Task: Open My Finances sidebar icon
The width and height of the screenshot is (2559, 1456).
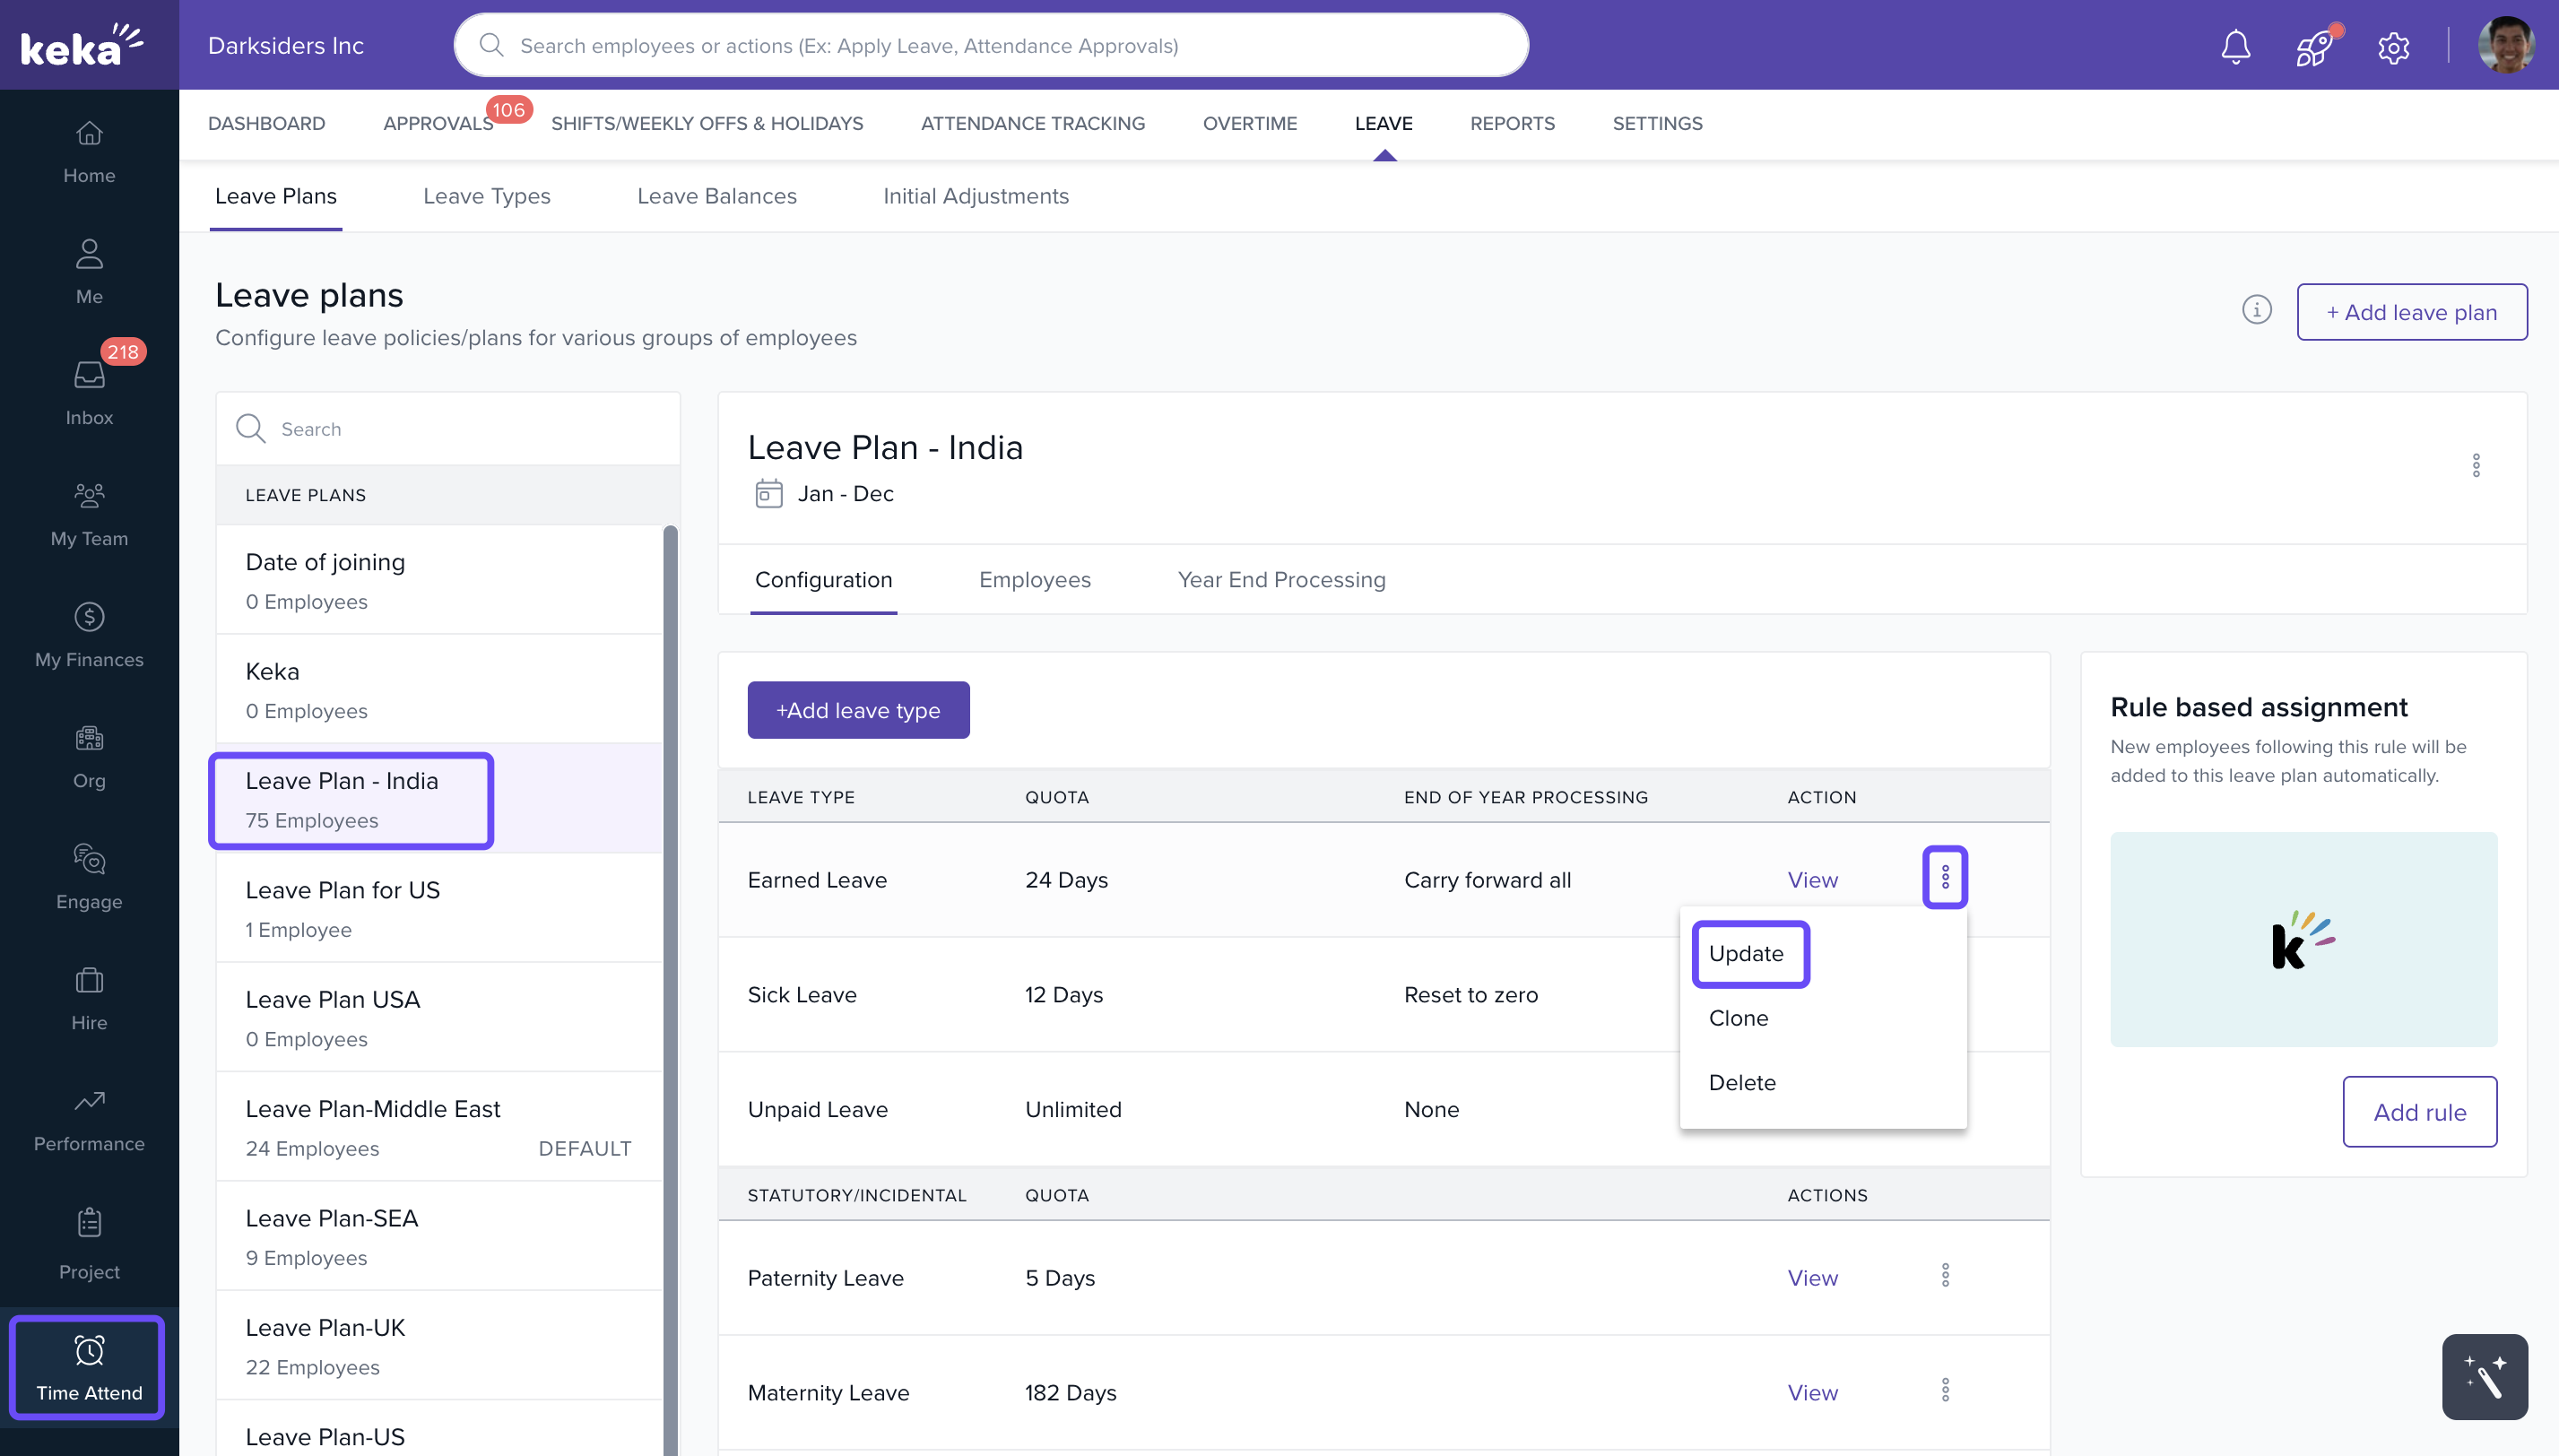Action: (x=89, y=634)
